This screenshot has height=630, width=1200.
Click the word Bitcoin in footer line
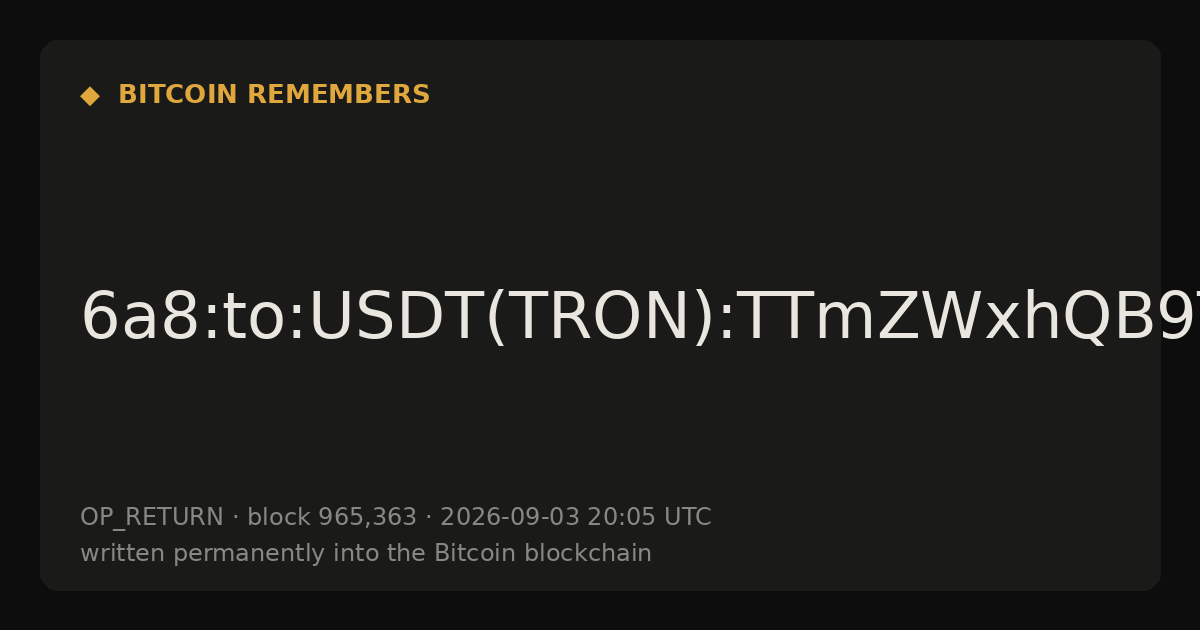(x=470, y=554)
